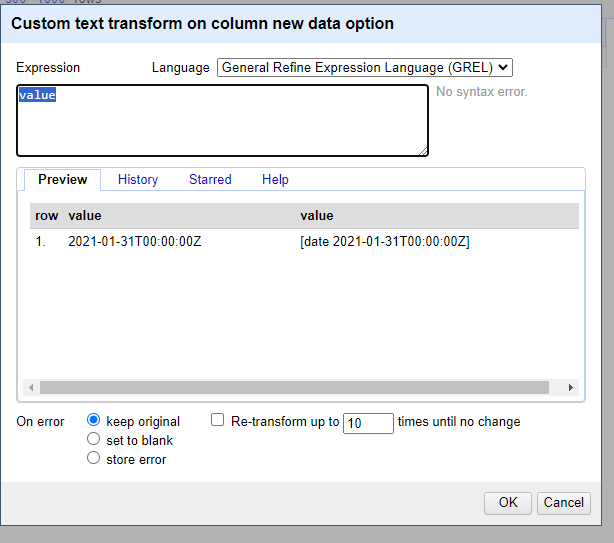Click the preview scrollbar's left arrow
Screen dimensions: 614x543
click(31, 388)
